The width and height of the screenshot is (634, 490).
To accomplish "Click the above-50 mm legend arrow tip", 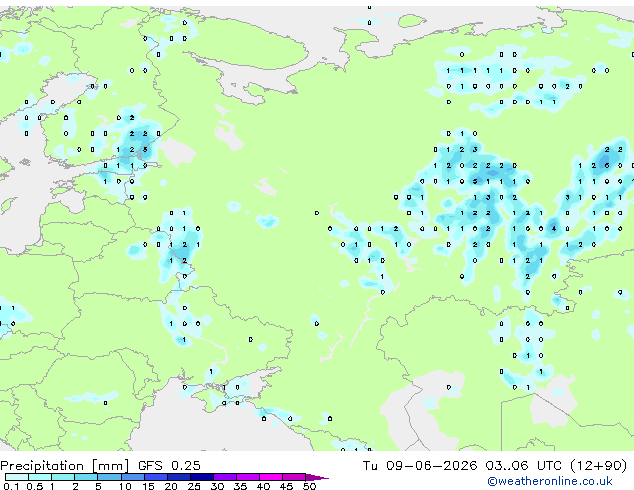I will 317,477.
